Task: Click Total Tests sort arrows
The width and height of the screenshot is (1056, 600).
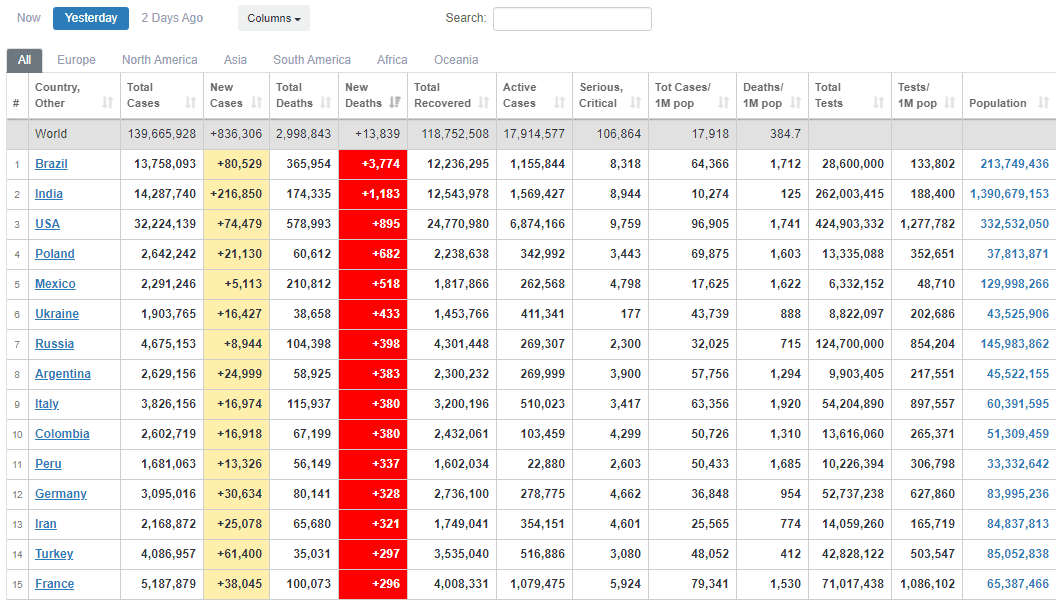Action: 879,103
